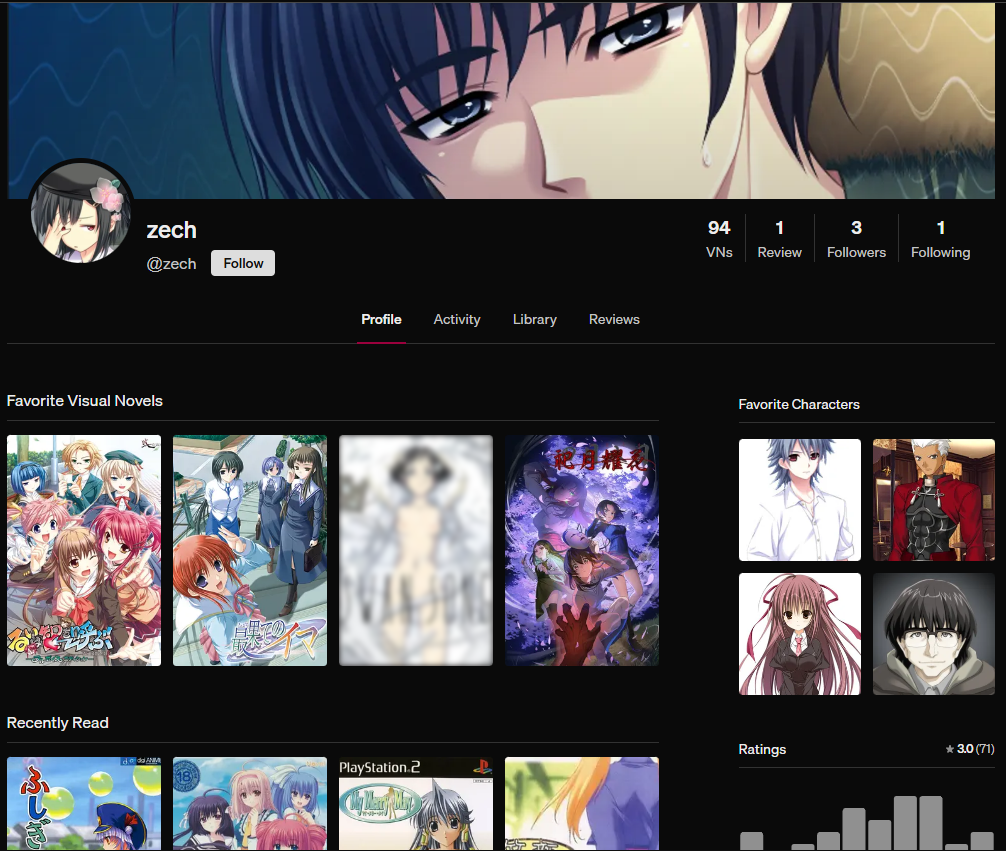
Task: Click the 3.0 (71) star rating summary
Action: (x=969, y=749)
